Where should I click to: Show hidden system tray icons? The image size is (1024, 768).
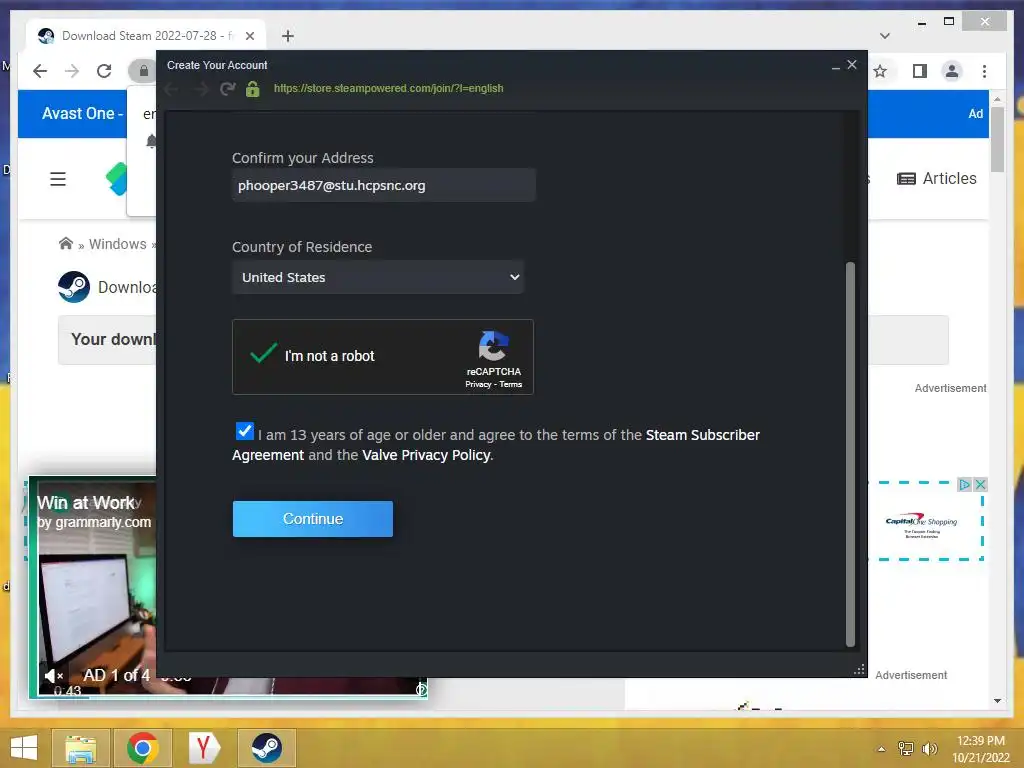pyautogui.click(x=881, y=749)
